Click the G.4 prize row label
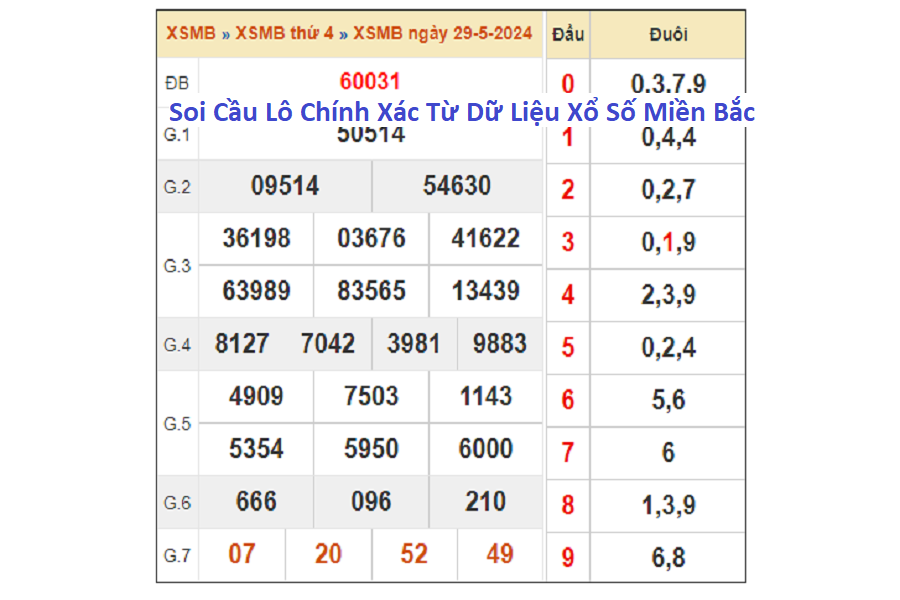 [x=177, y=345]
